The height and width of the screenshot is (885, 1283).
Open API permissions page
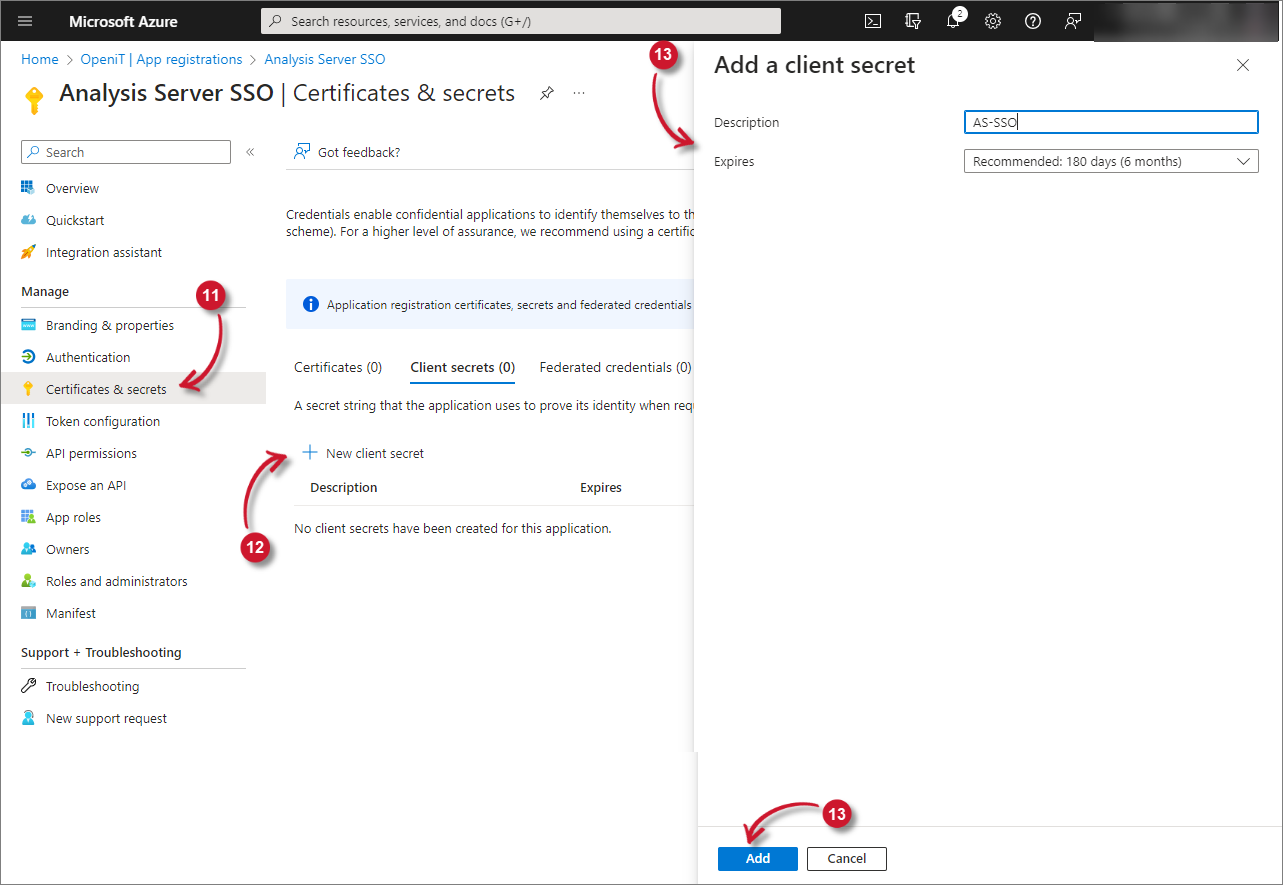coord(91,453)
